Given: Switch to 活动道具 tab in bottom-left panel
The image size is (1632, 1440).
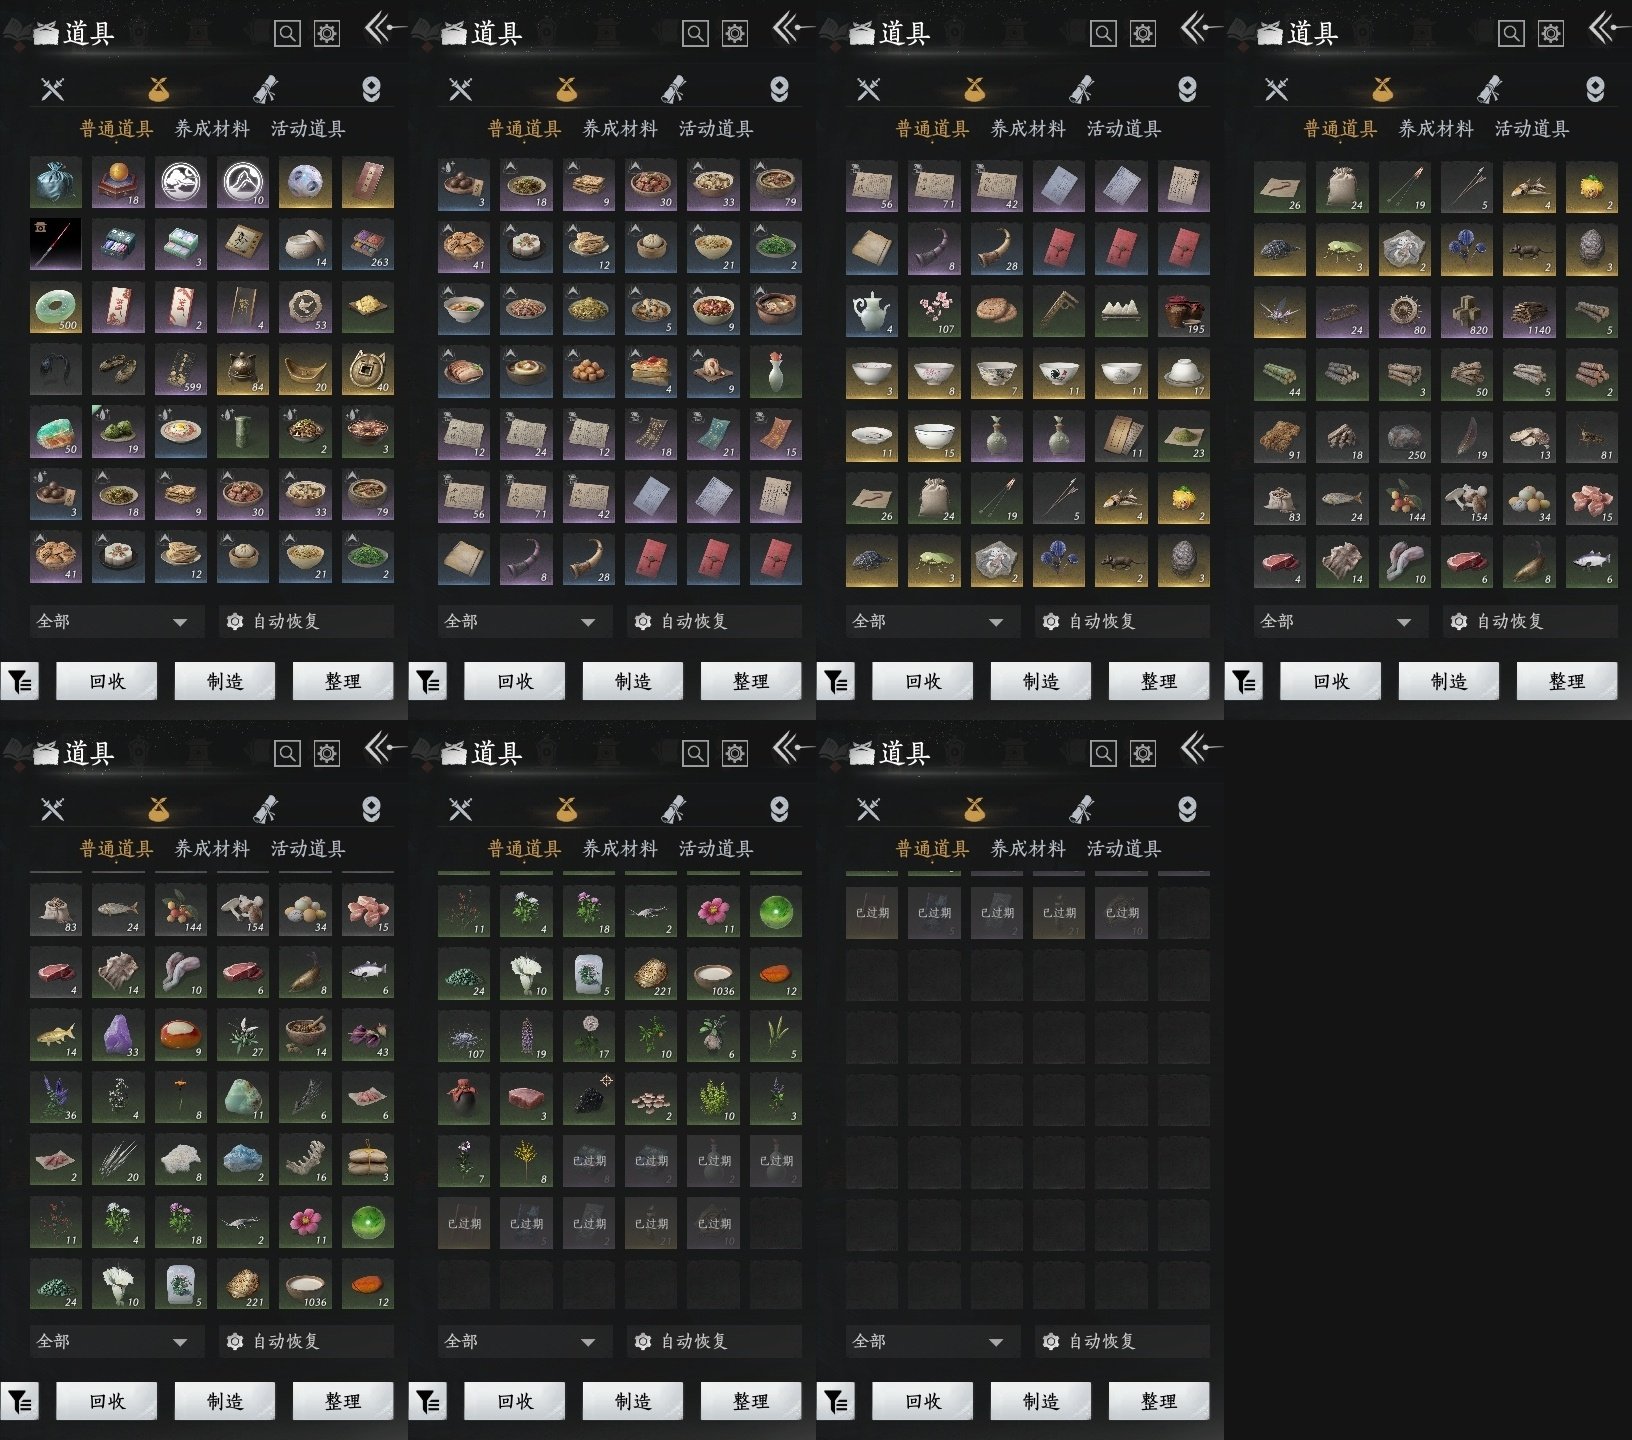Looking at the screenshot, I should 308,849.
